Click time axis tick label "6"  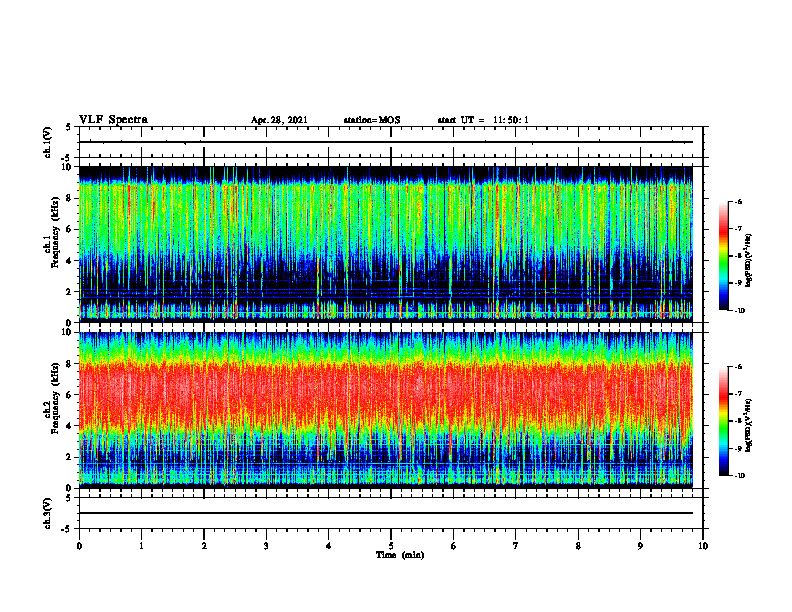coord(454,546)
